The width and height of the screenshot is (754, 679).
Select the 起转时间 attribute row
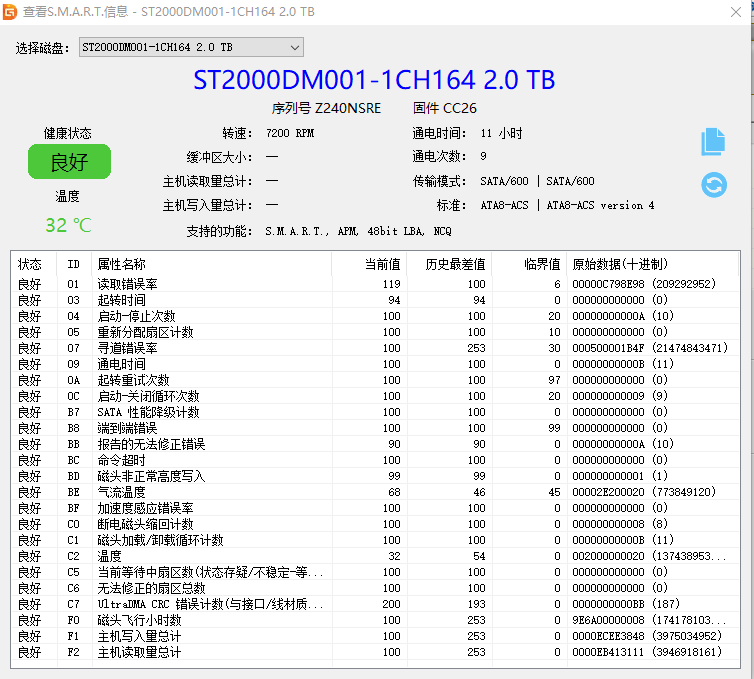[375, 300]
